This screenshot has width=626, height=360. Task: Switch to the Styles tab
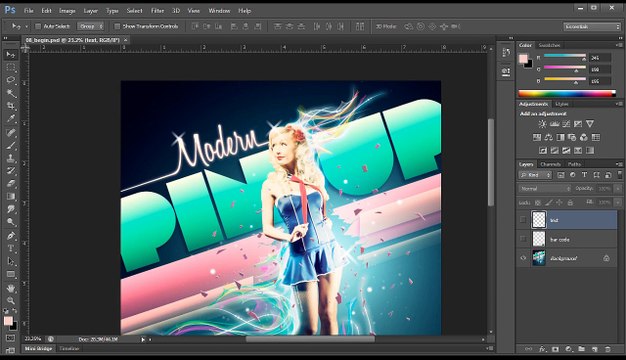tap(562, 104)
